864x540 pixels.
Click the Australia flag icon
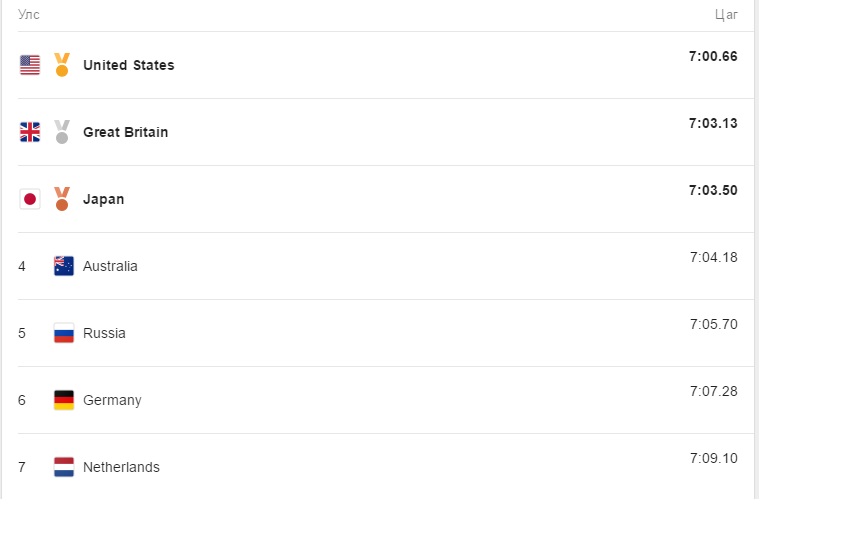(x=64, y=266)
